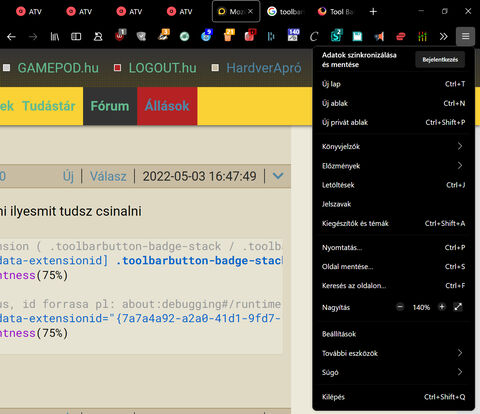This screenshot has width=480, height=414.
Task: Increase zoom with the plus button
Action: click(442, 307)
